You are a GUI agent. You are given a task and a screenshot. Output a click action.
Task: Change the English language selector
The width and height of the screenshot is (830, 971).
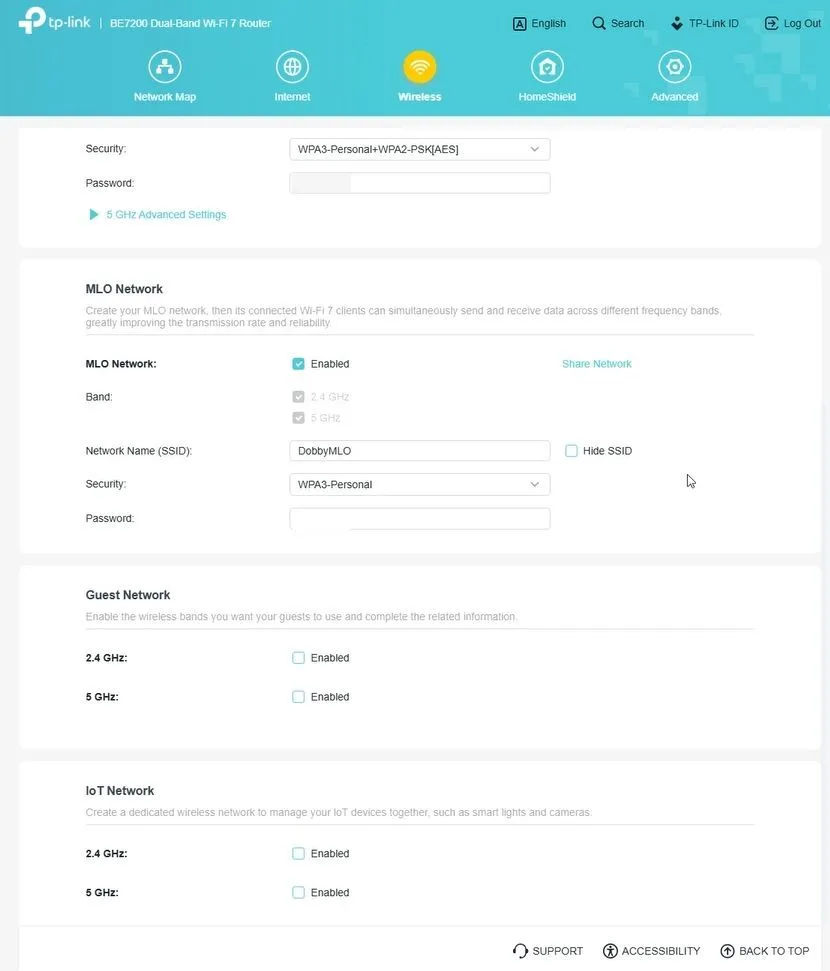point(539,23)
